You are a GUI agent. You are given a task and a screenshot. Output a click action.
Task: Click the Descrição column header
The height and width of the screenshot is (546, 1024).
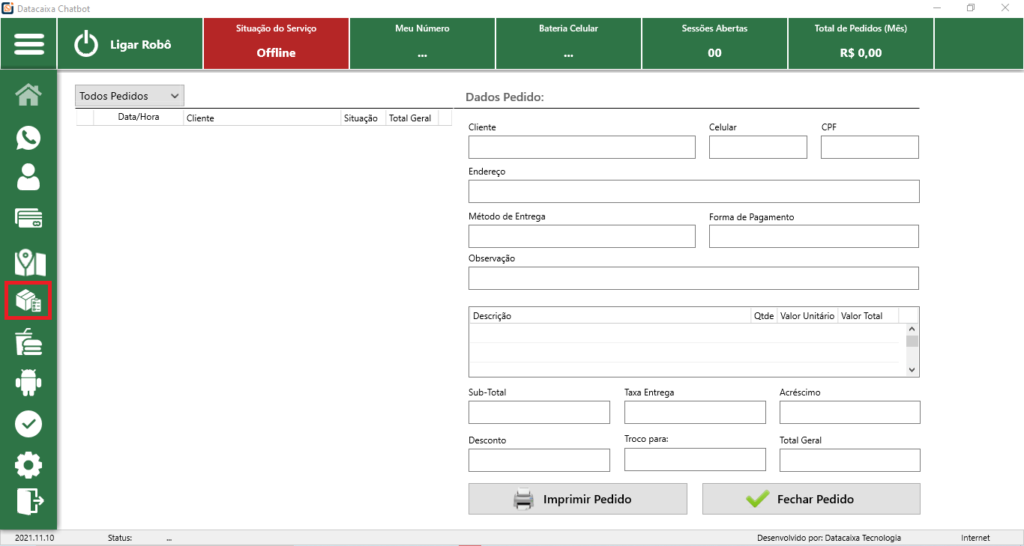tap(610, 315)
